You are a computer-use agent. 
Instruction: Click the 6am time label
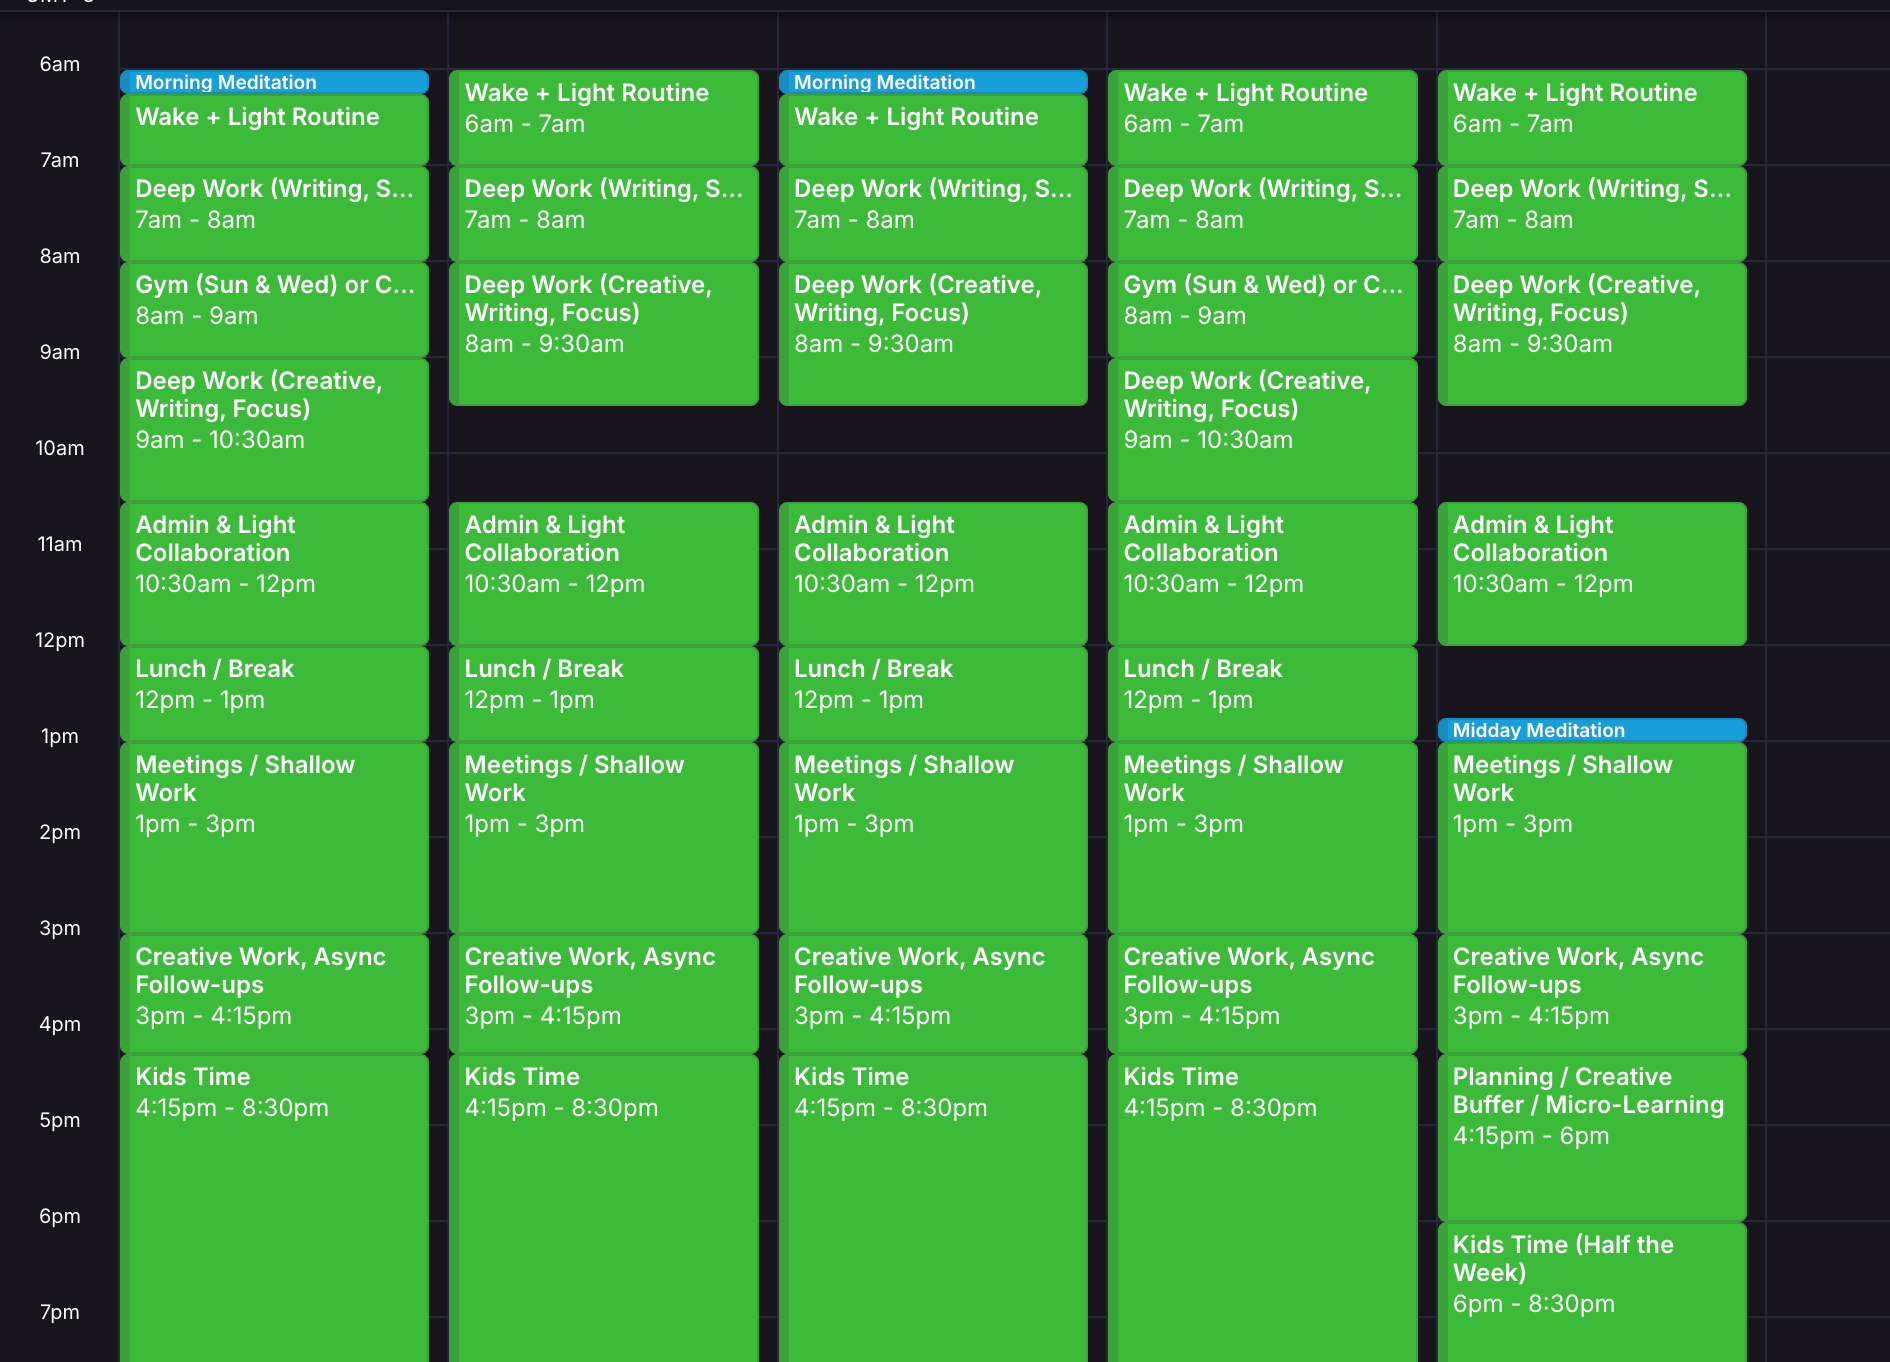click(x=60, y=64)
